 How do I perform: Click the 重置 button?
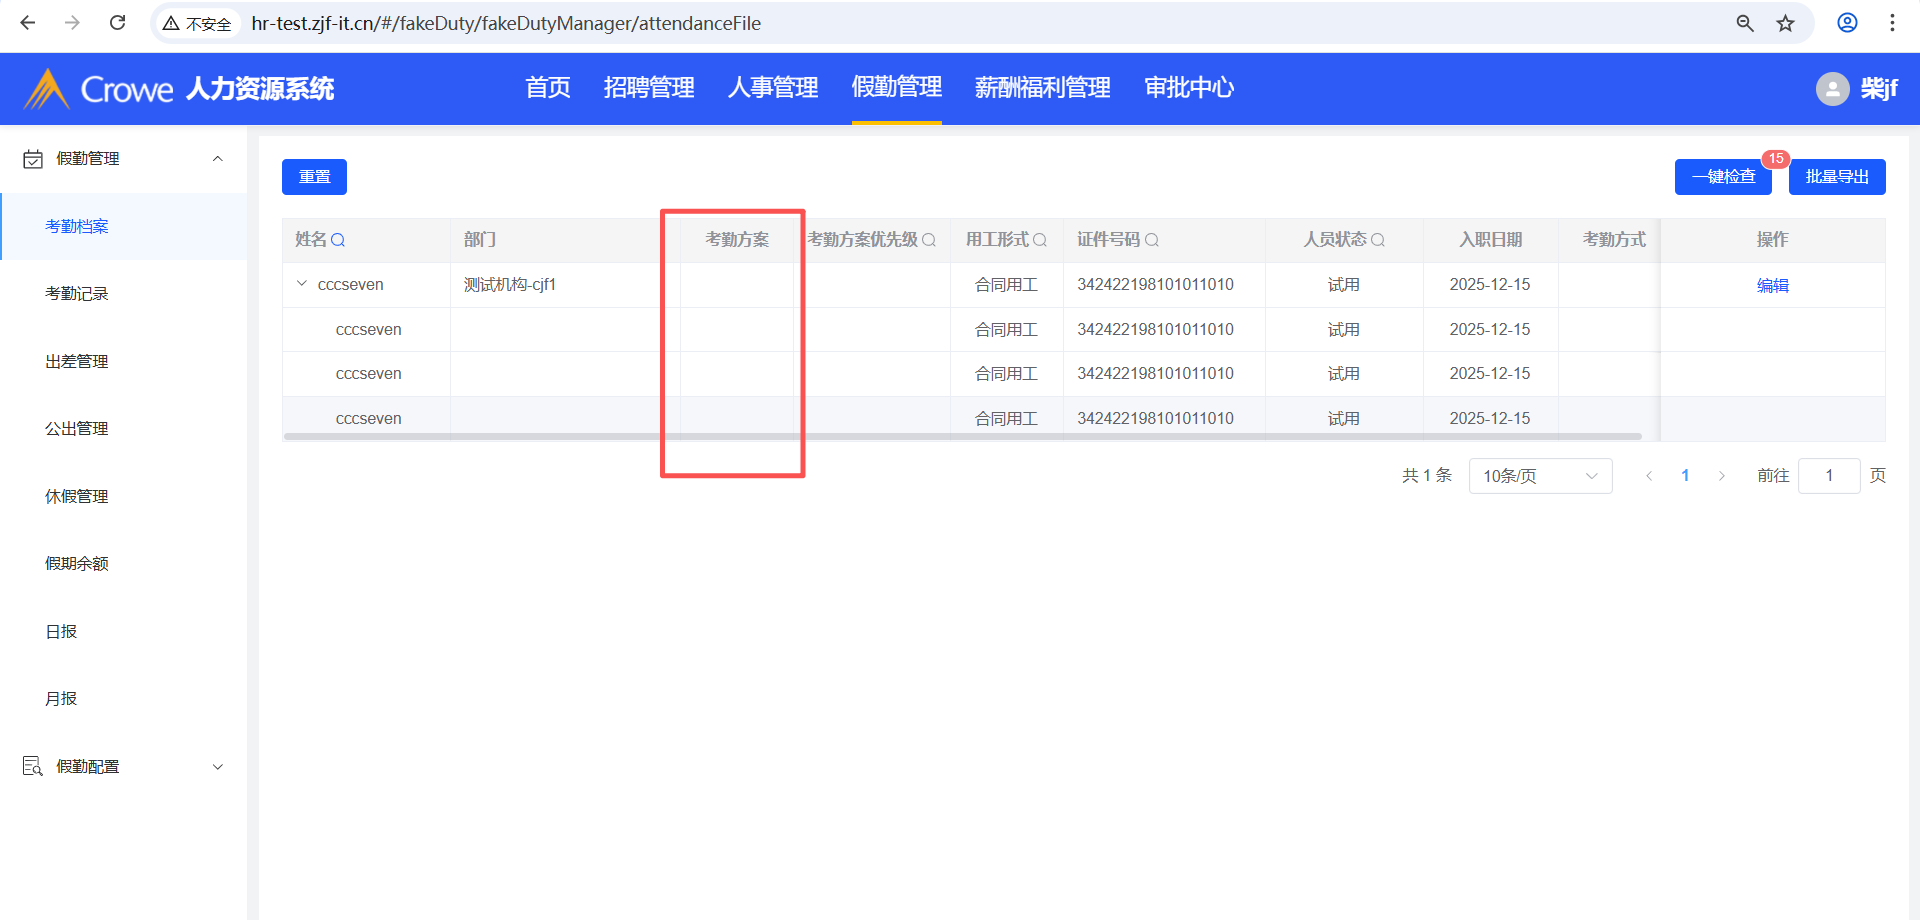point(314,177)
